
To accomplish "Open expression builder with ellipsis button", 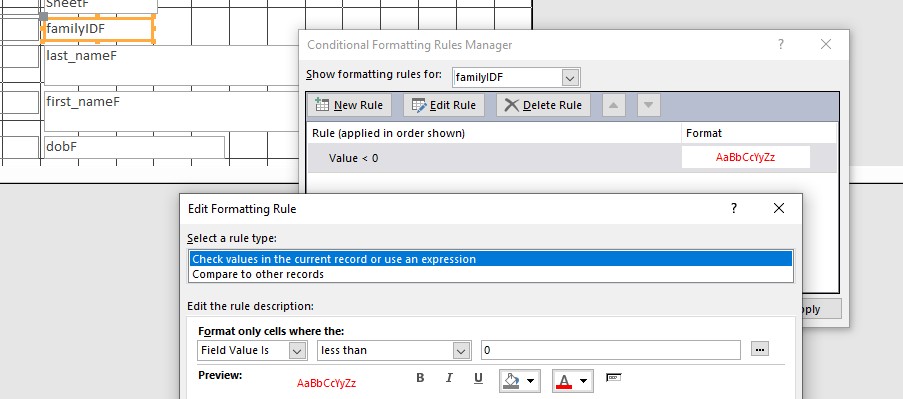I will (760, 349).
